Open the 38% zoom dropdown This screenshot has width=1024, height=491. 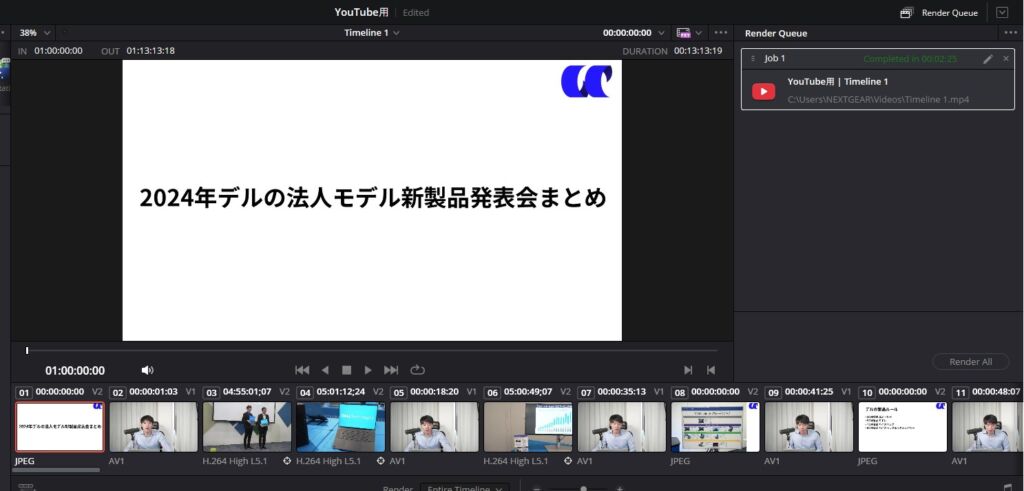coord(35,33)
